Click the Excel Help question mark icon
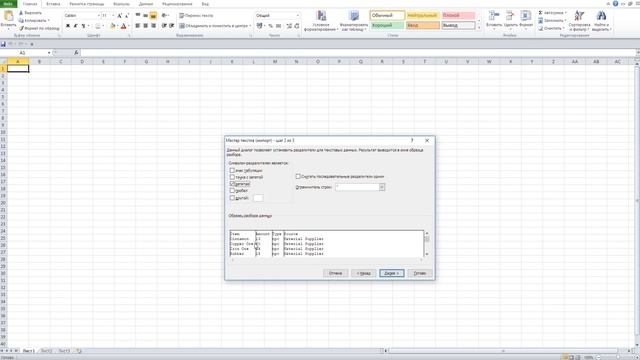This screenshot has width=640, height=360. pos(615,4)
